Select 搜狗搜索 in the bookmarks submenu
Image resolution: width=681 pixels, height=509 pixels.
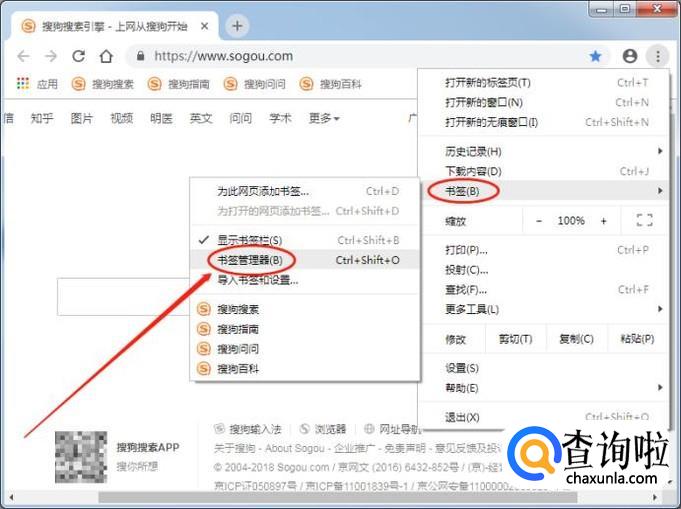pos(305,309)
